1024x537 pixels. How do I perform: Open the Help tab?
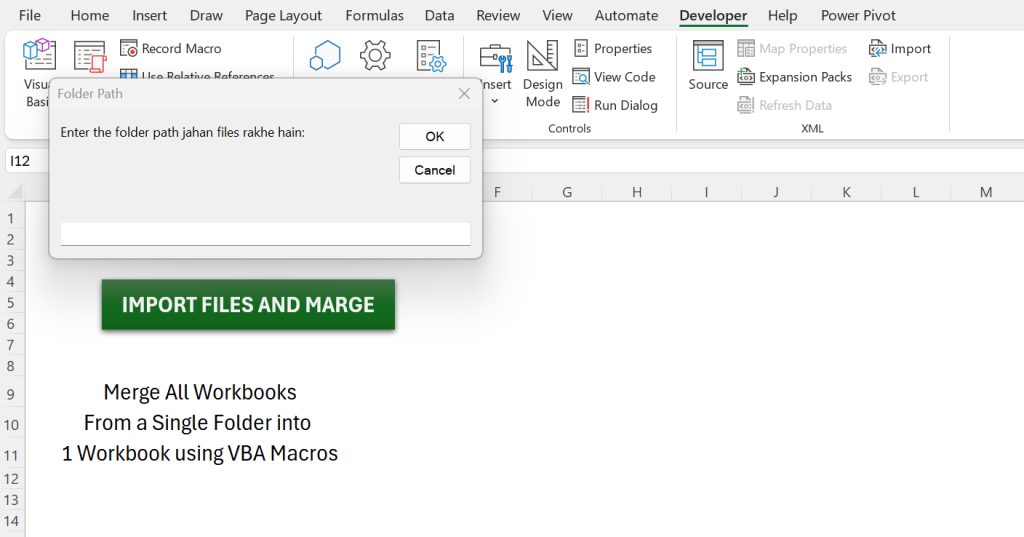[x=782, y=16]
